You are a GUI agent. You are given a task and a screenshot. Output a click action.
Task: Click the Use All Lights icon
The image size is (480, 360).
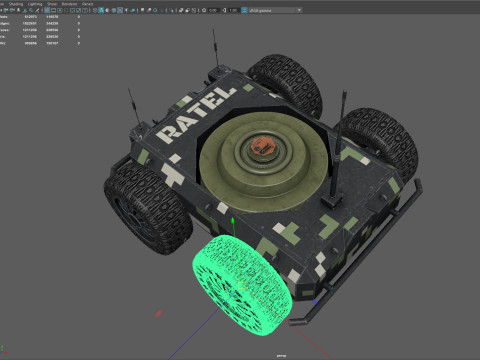126,10
